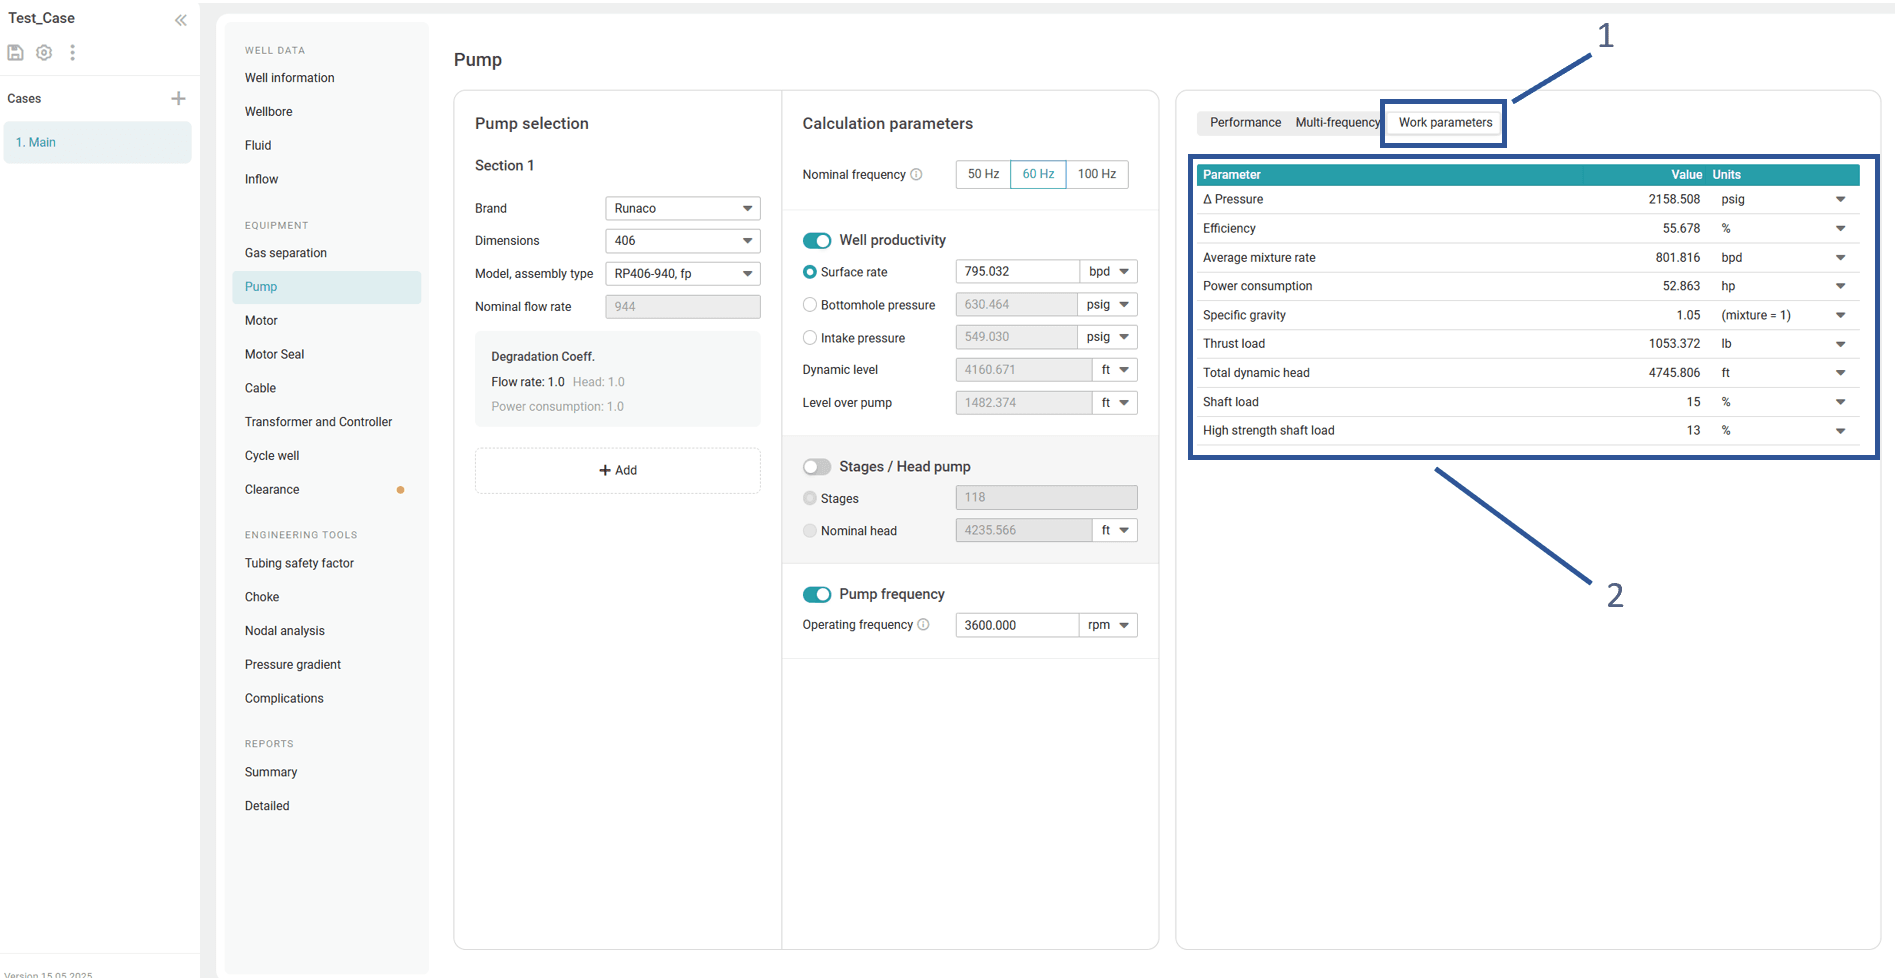Open the Multi-frequency tab
Image resolution: width=1895 pixels, height=978 pixels.
[1336, 123]
